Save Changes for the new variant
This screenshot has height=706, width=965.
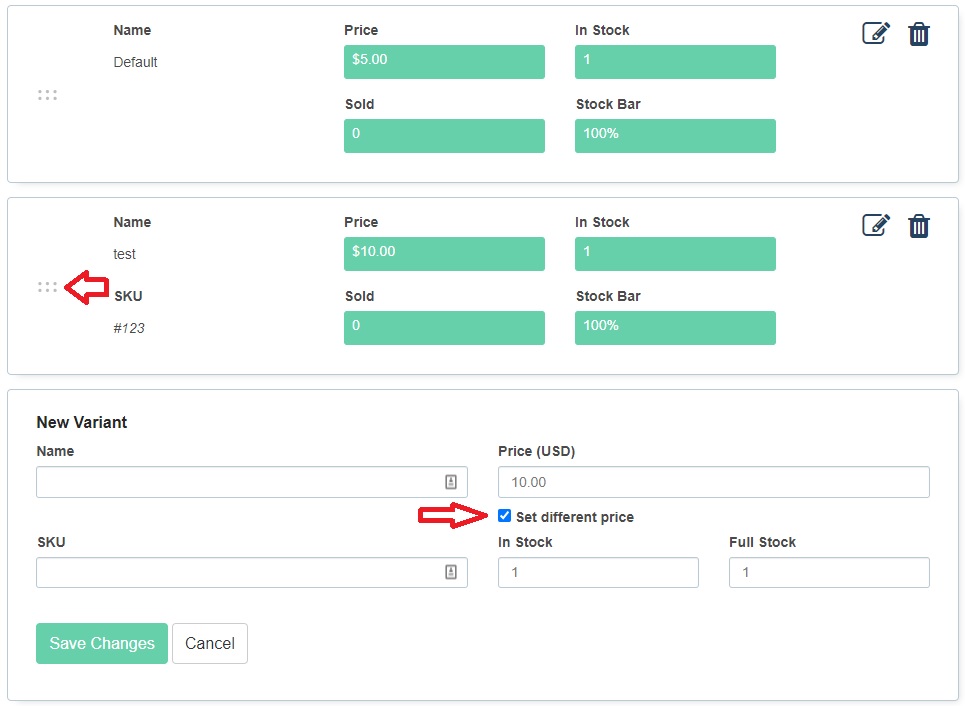pos(102,643)
